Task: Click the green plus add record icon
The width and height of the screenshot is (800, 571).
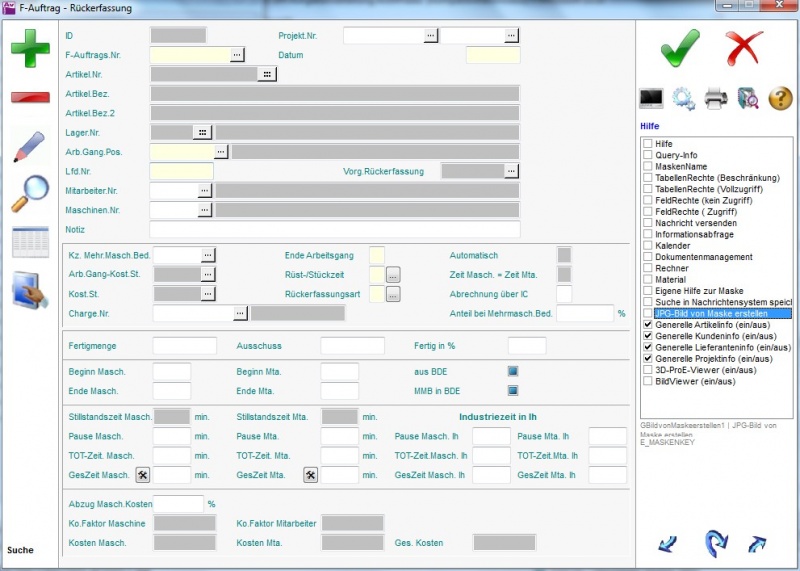Action: [x=30, y=48]
